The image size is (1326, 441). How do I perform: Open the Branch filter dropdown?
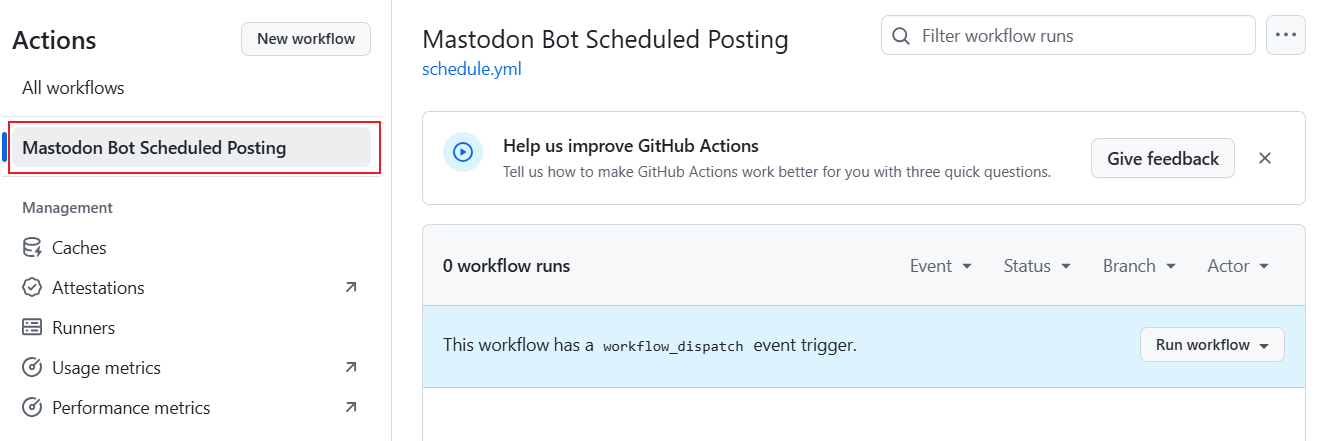point(1139,266)
